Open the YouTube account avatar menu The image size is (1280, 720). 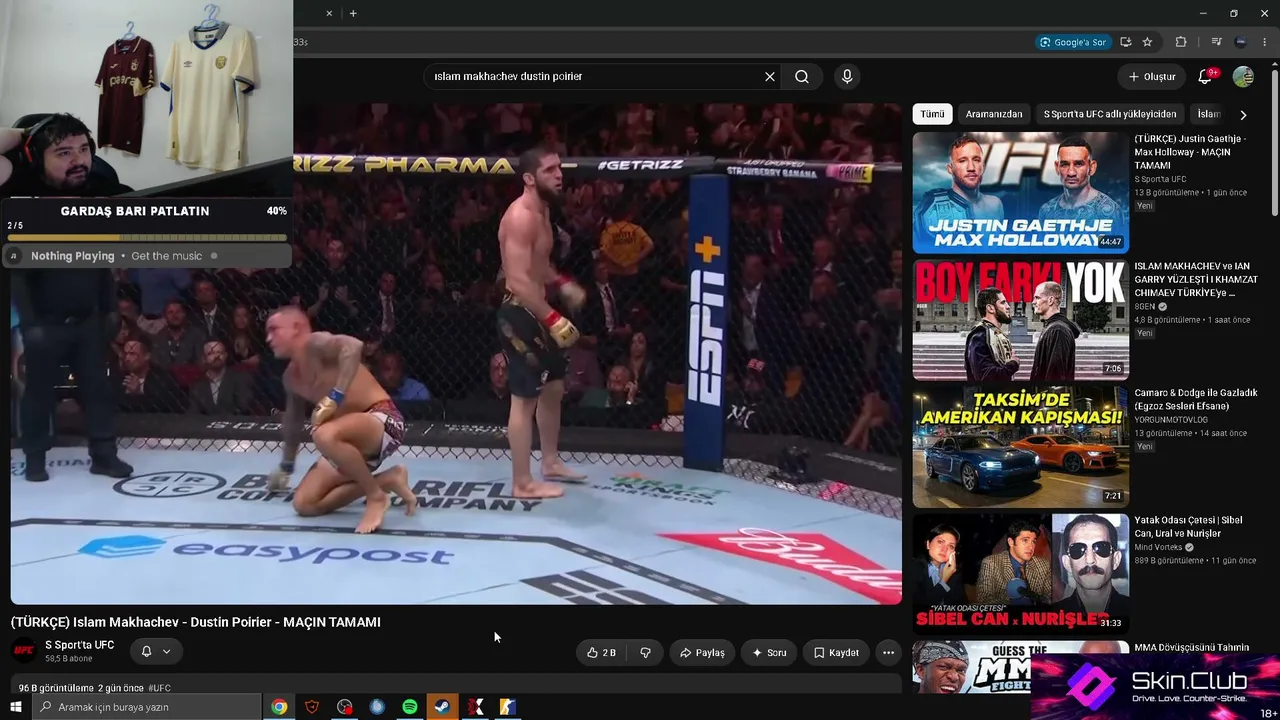[1243, 77]
